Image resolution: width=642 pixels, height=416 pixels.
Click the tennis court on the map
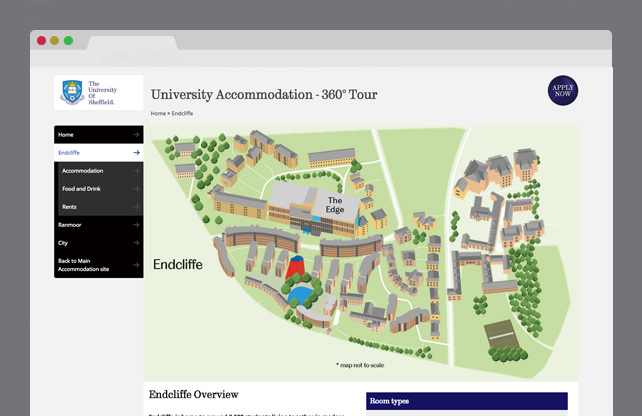505,334
